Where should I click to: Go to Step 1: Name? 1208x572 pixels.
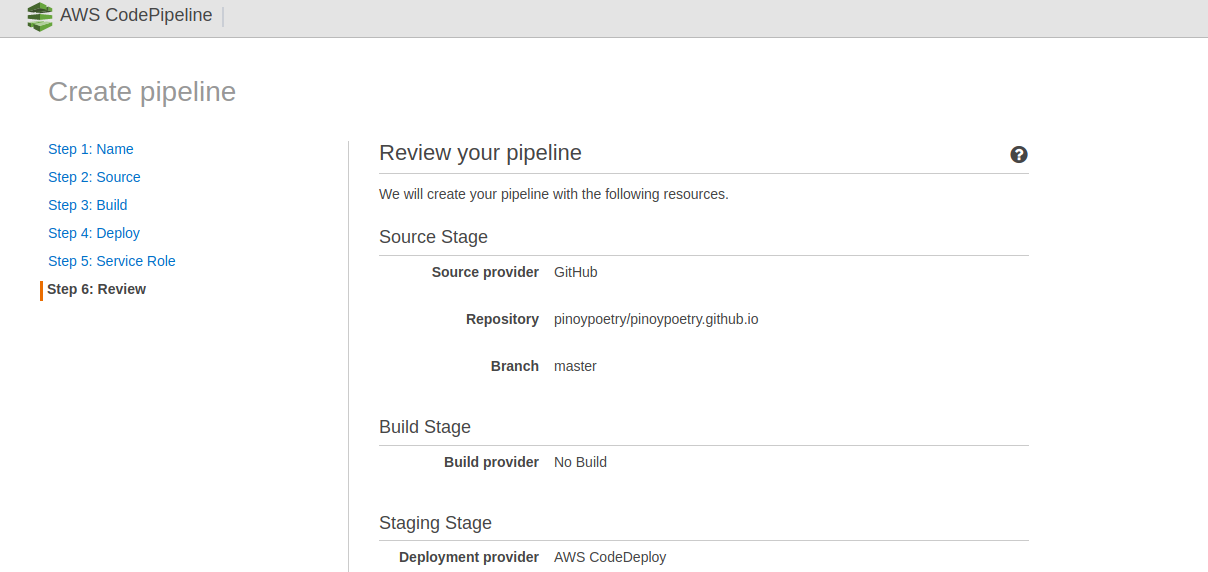click(x=91, y=149)
